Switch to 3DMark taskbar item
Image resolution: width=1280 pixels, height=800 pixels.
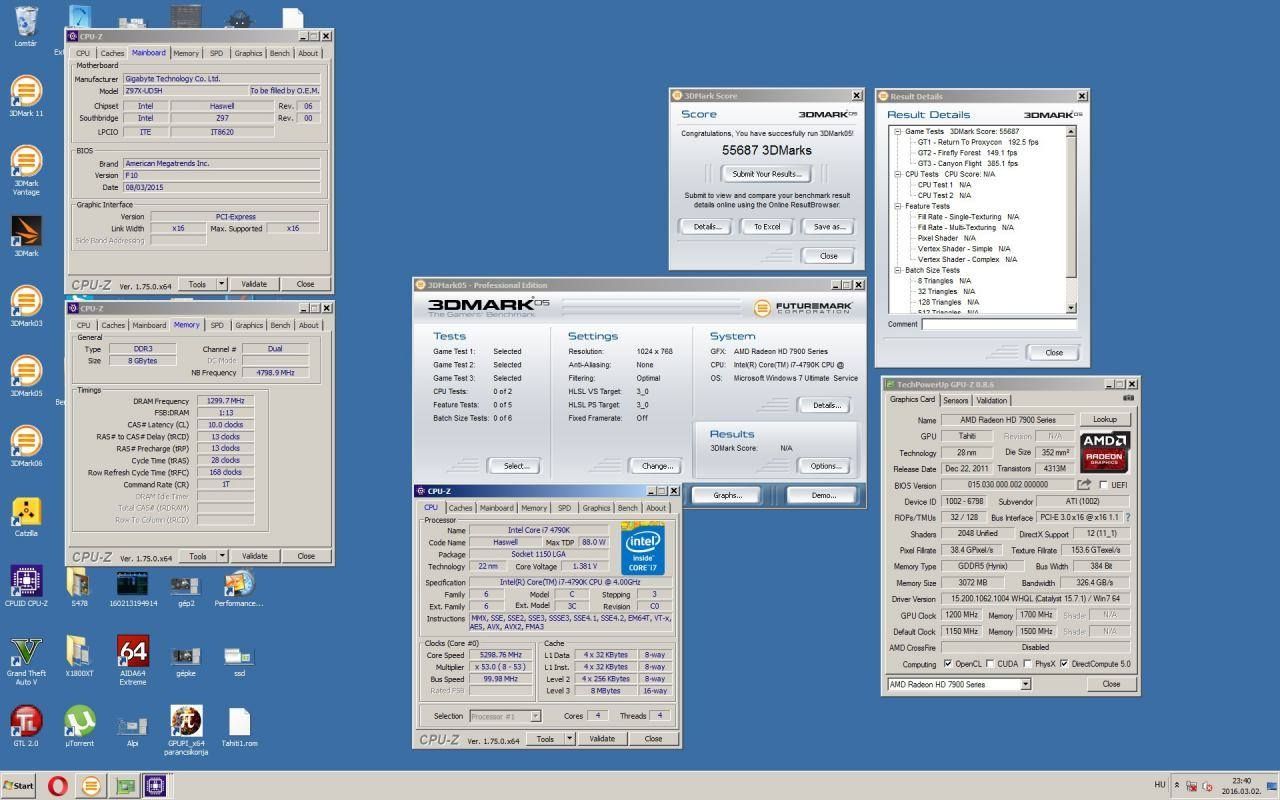(90, 786)
